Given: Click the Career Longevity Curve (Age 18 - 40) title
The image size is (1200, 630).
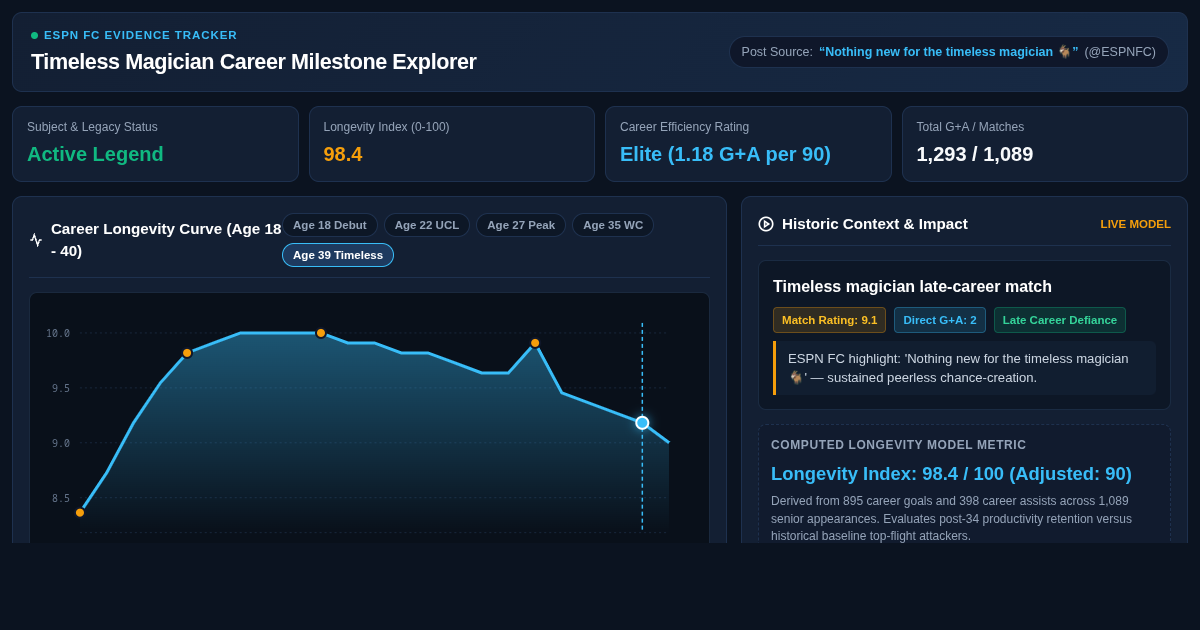Looking at the screenshot, I should pyautogui.click(x=166, y=240).
